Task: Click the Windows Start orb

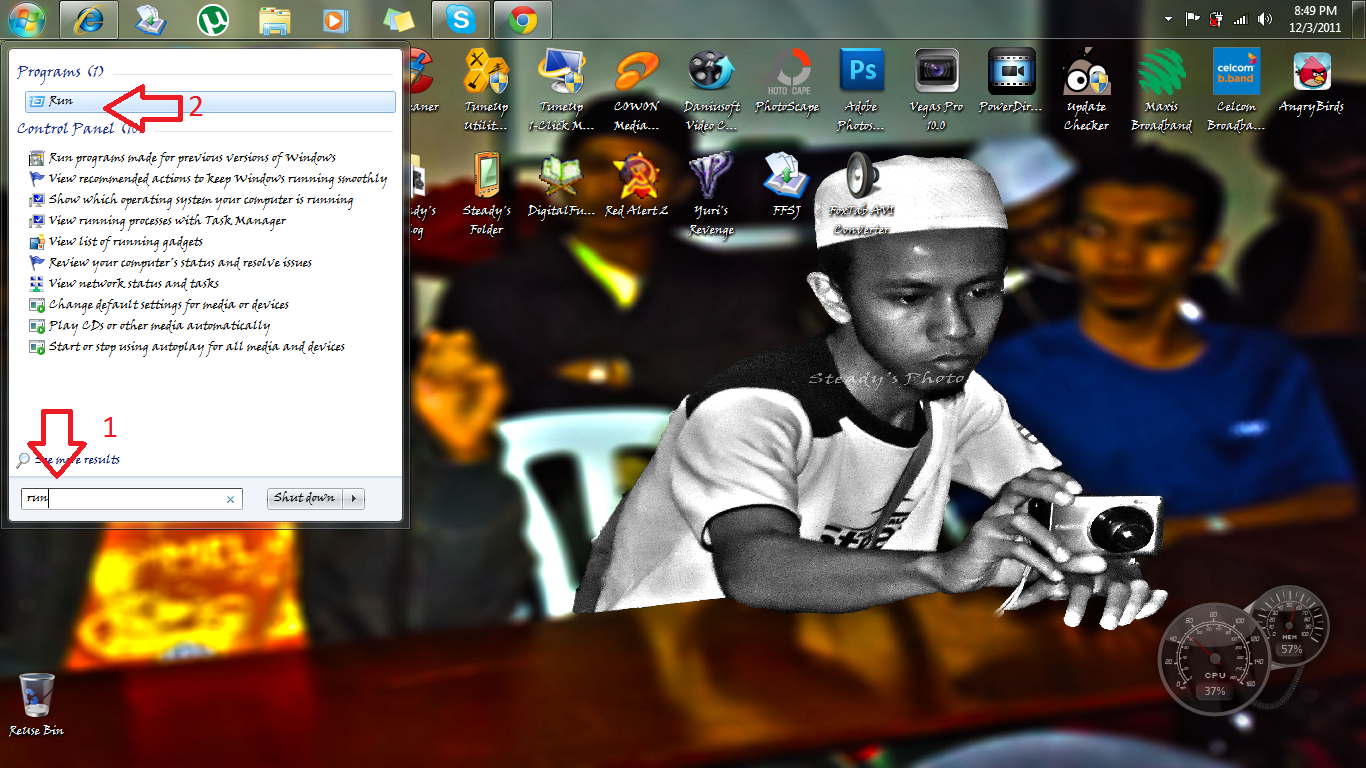Action: click(x=27, y=18)
